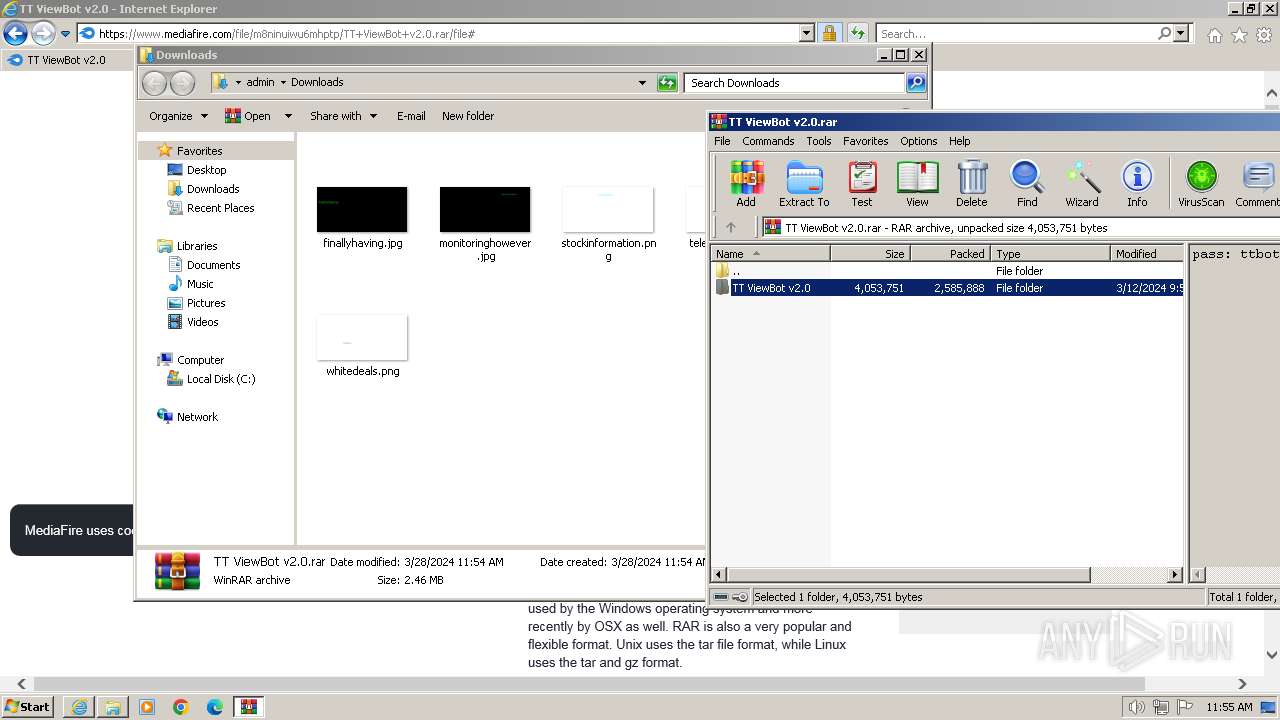Open the Options menu in WinRAR
This screenshot has width=1280, height=720.
click(x=918, y=141)
